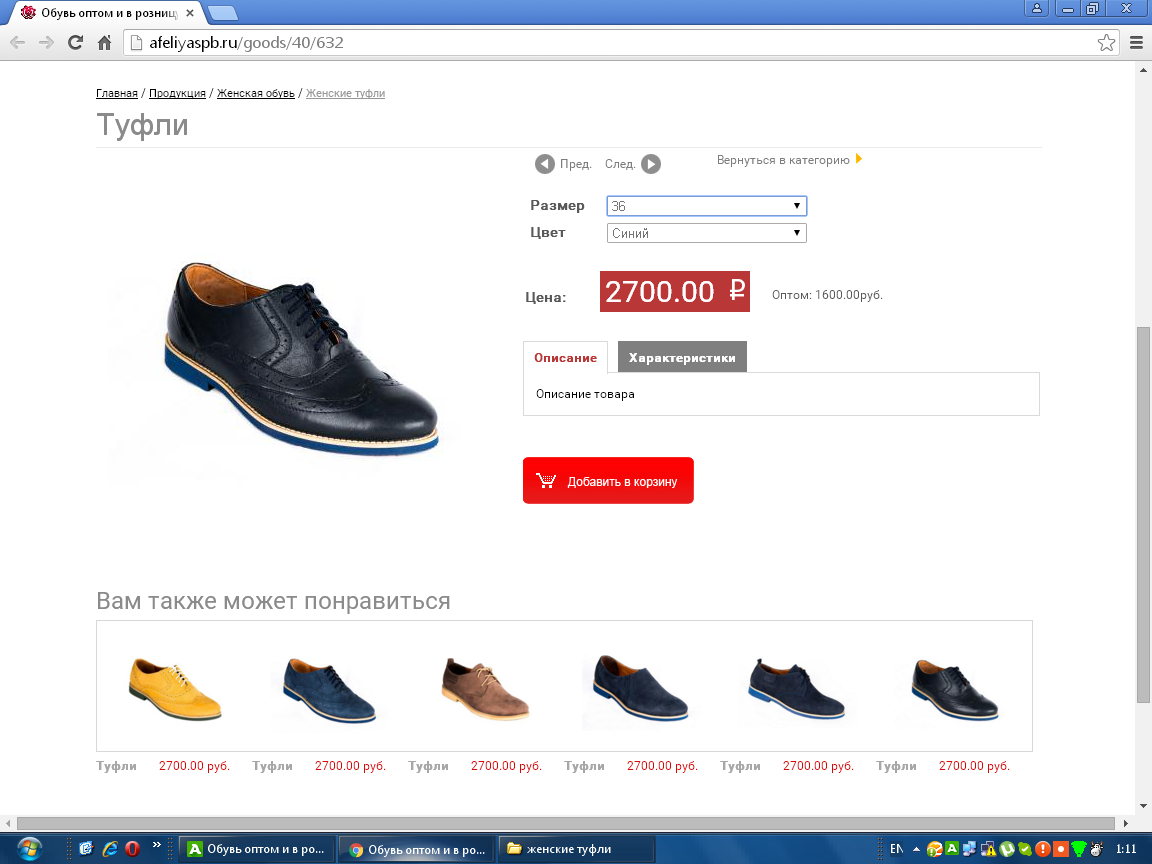Launch Opera from the quick launch bar

pos(132,848)
